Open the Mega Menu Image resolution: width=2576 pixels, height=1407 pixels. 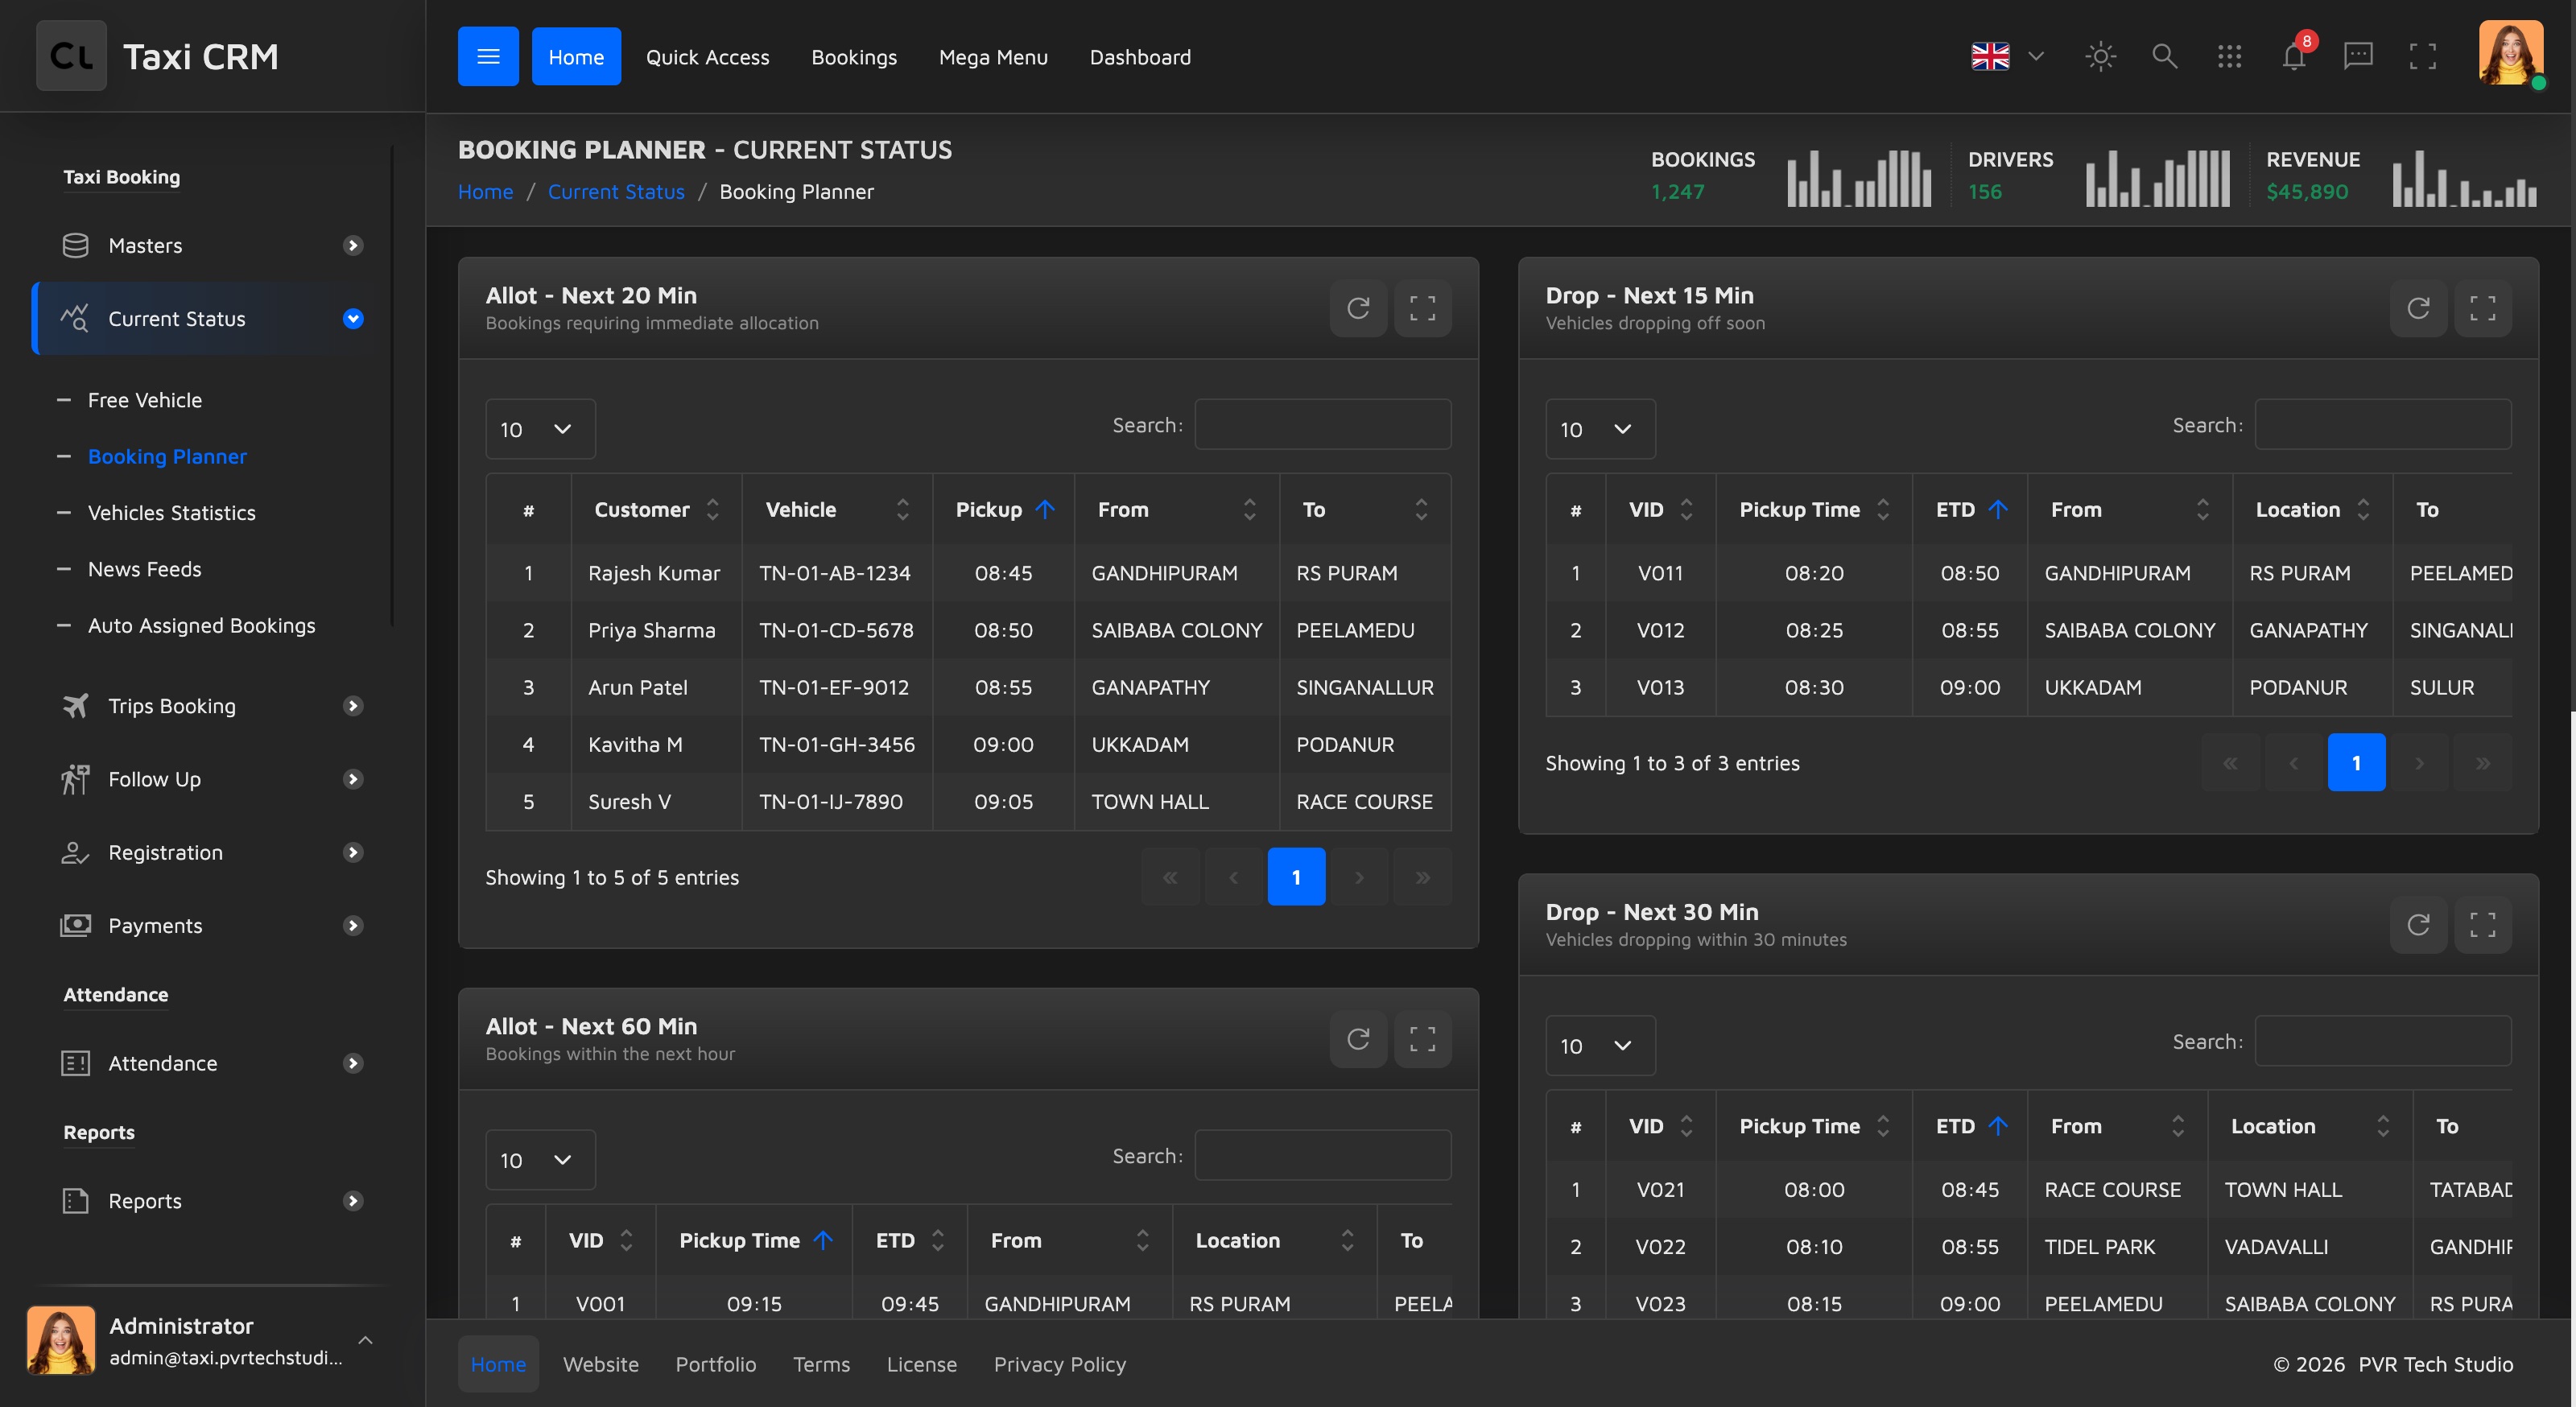pyautogui.click(x=993, y=57)
